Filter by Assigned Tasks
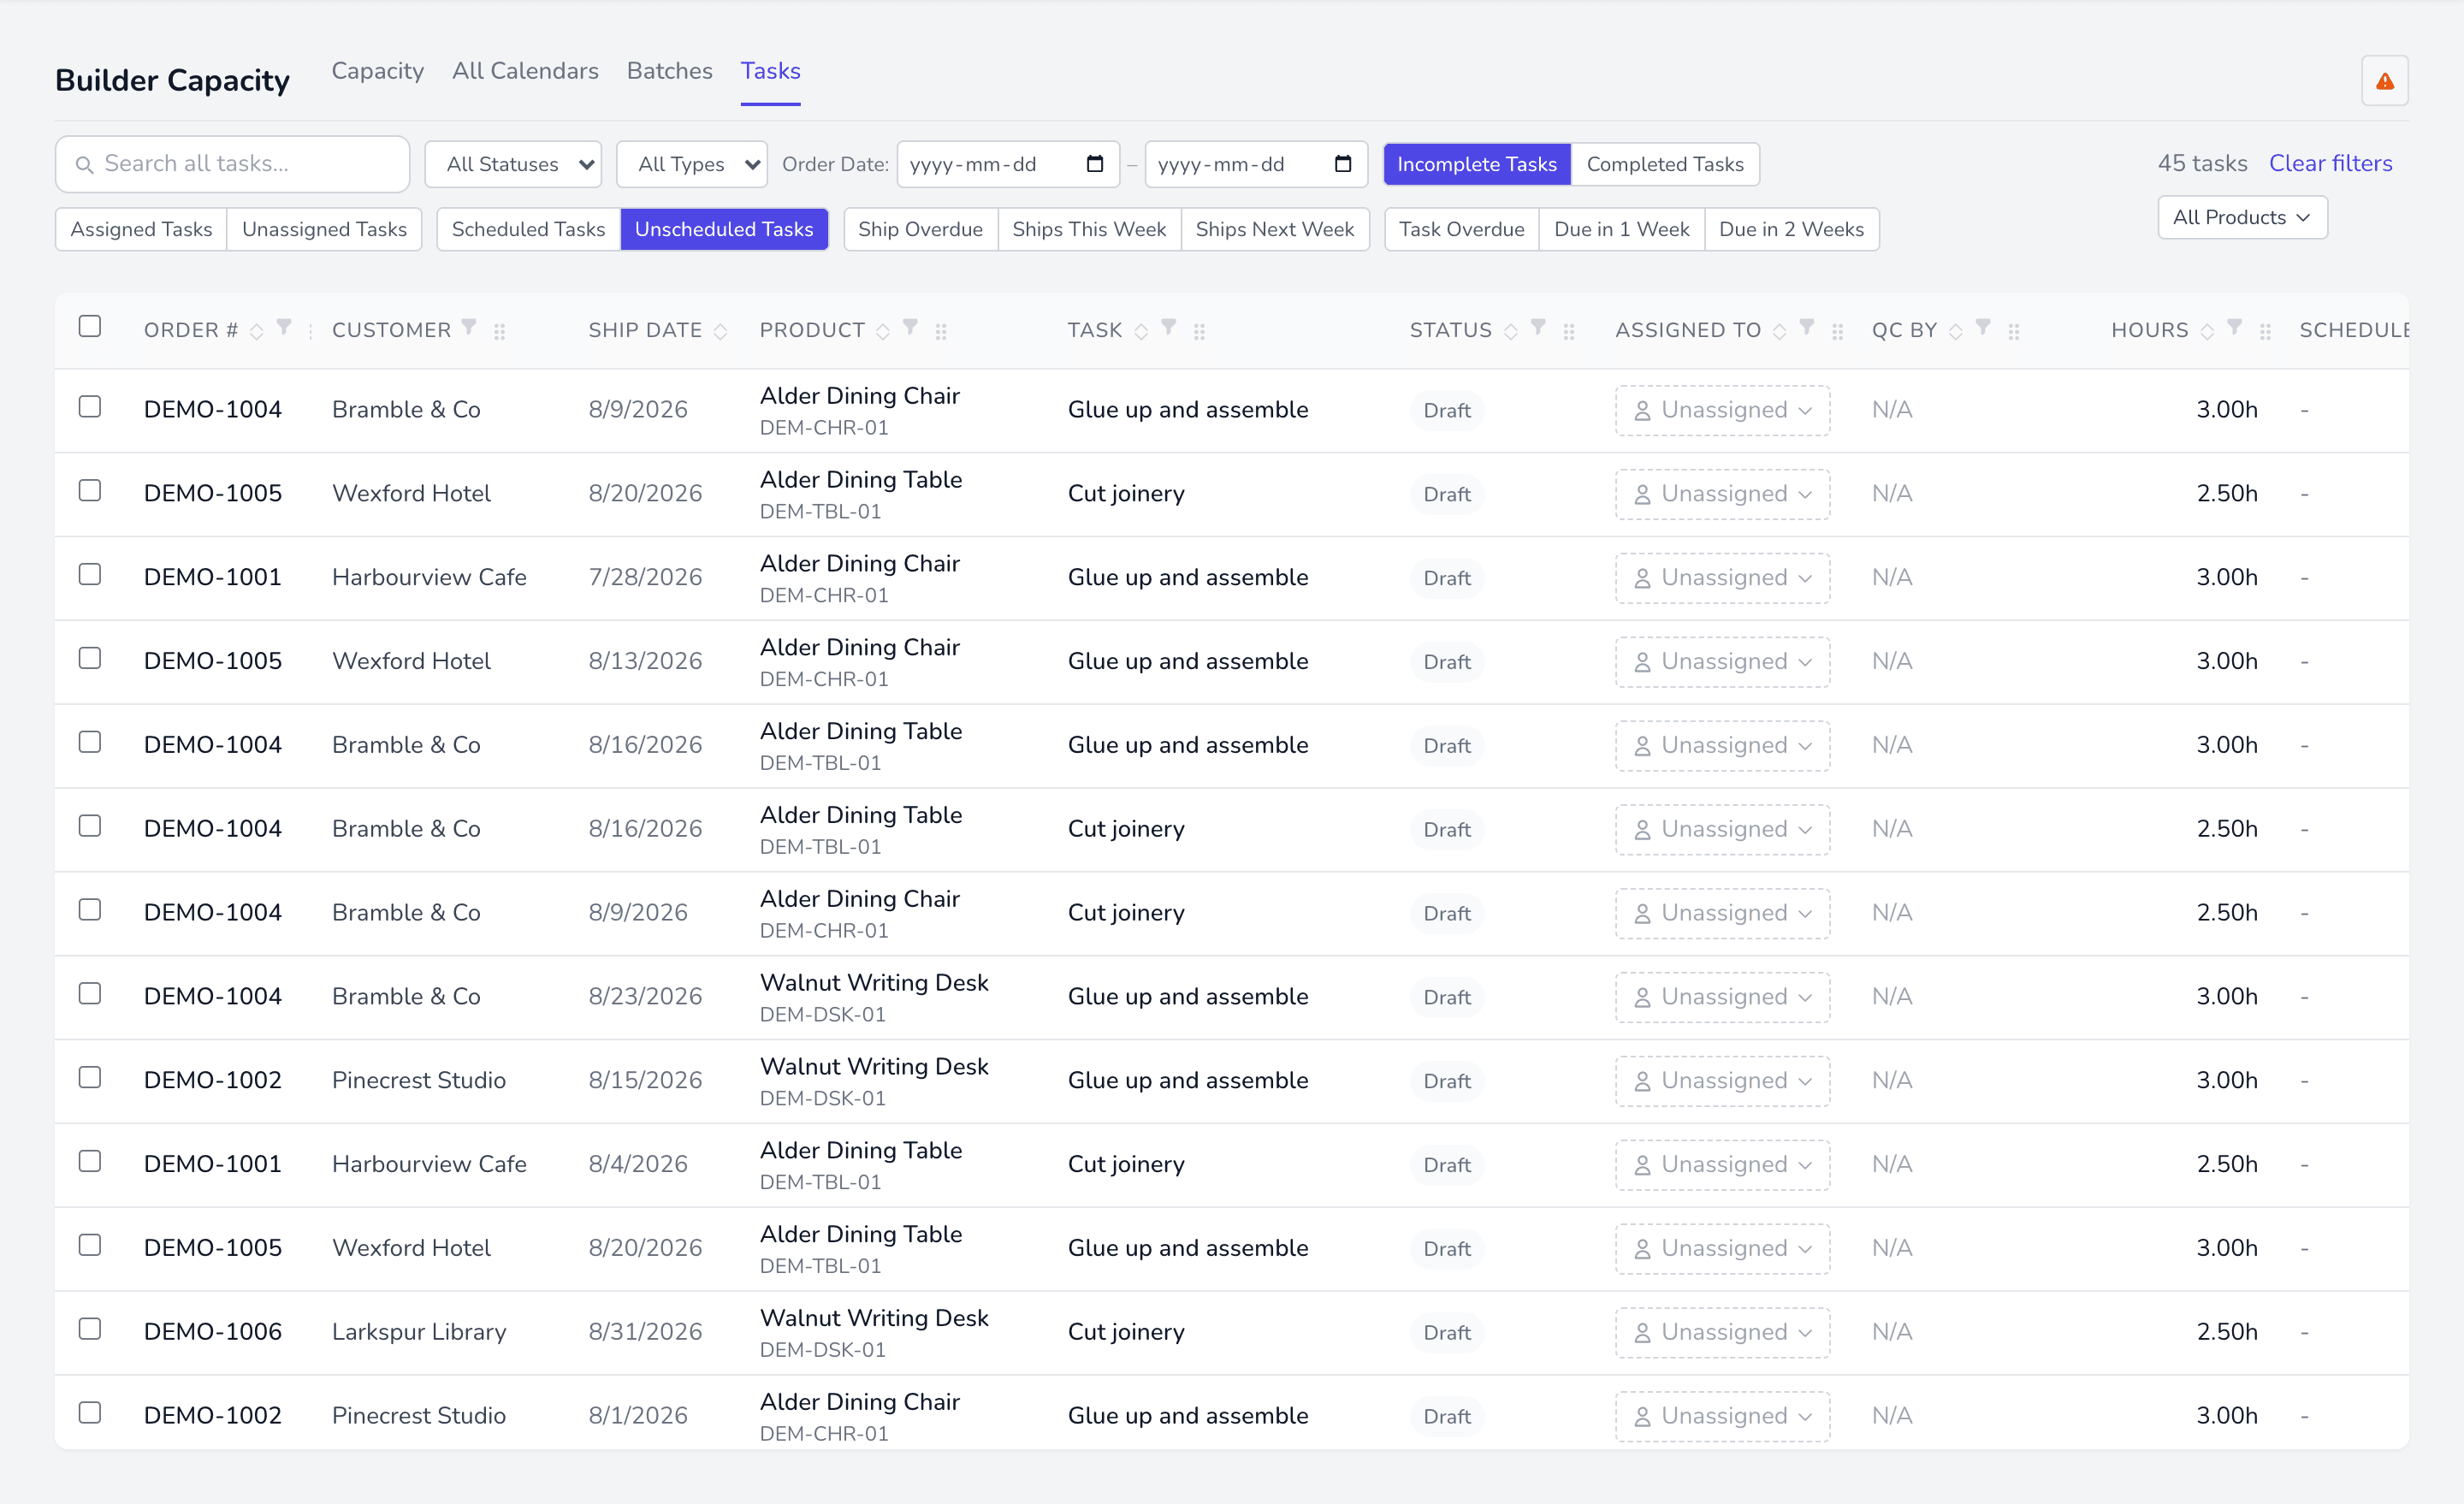This screenshot has width=2464, height=1504. pyautogui.click(x=141, y=229)
